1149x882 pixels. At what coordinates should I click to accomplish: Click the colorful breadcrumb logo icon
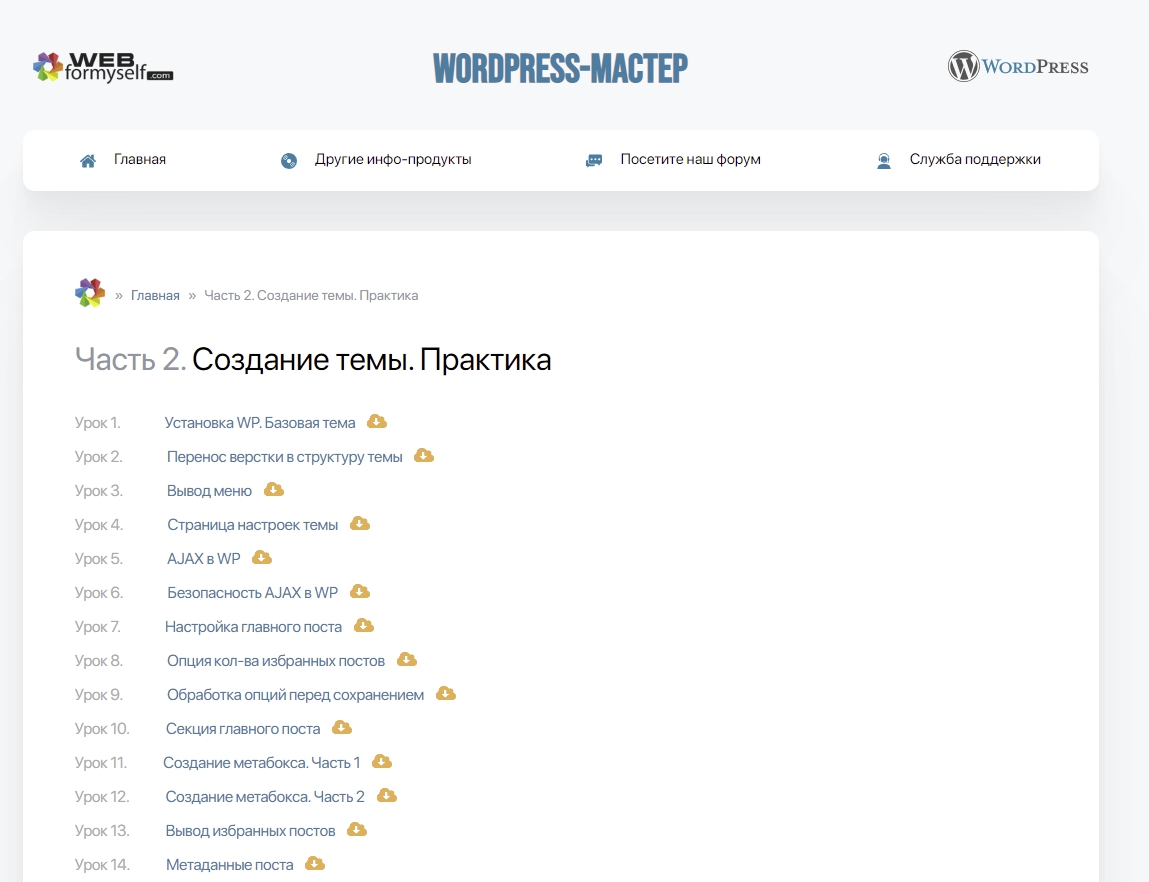click(90, 293)
